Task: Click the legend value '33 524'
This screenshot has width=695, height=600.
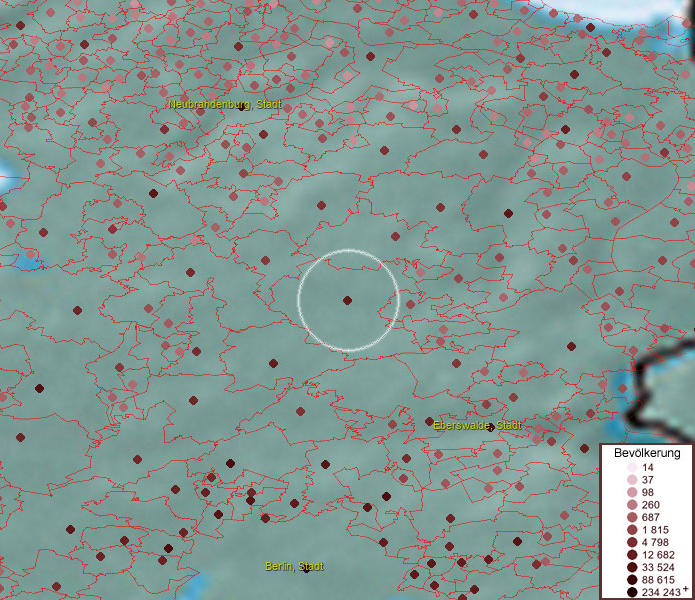Action: (x=658, y=567)
